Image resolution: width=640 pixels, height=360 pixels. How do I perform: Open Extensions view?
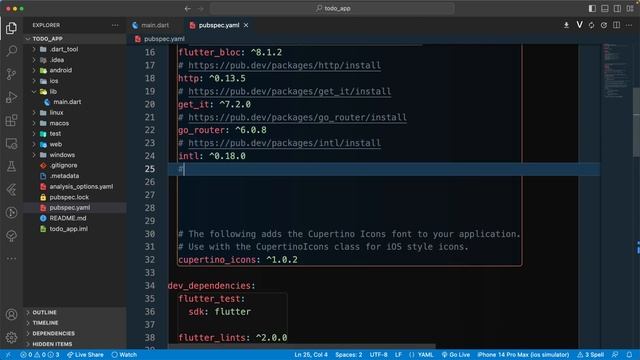click(x=11, y=120)
